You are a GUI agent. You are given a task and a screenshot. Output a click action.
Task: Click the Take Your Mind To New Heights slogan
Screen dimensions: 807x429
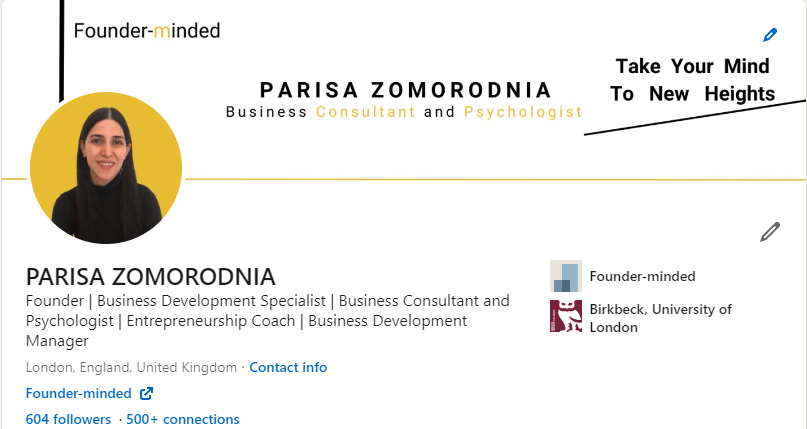pyautogui.click(x=693, y=80)
